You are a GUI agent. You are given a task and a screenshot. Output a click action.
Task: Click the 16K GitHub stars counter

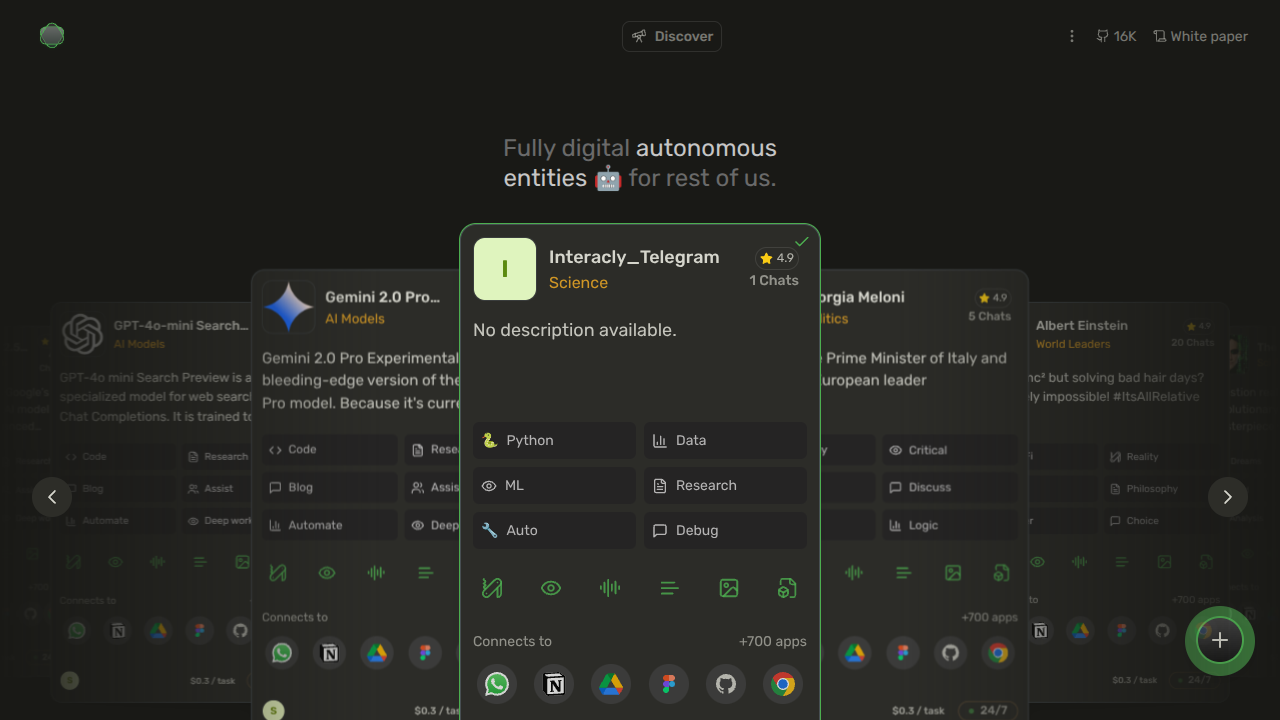pos(1116,35)
